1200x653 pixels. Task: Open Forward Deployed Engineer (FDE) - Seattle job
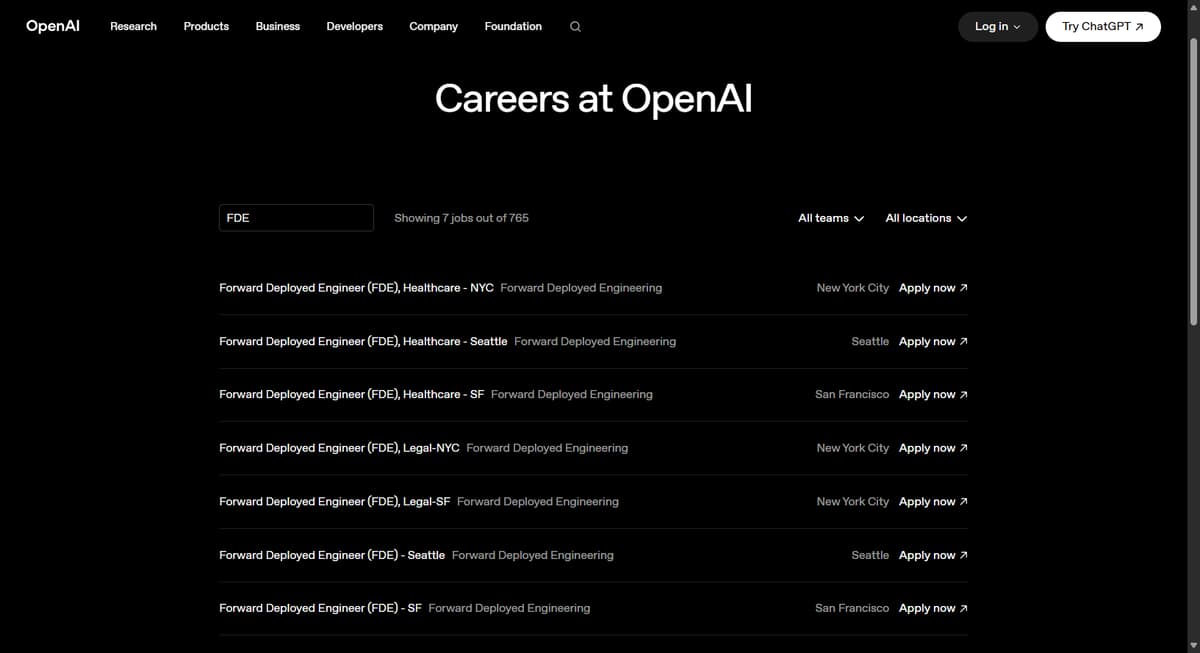click(332, 555)
